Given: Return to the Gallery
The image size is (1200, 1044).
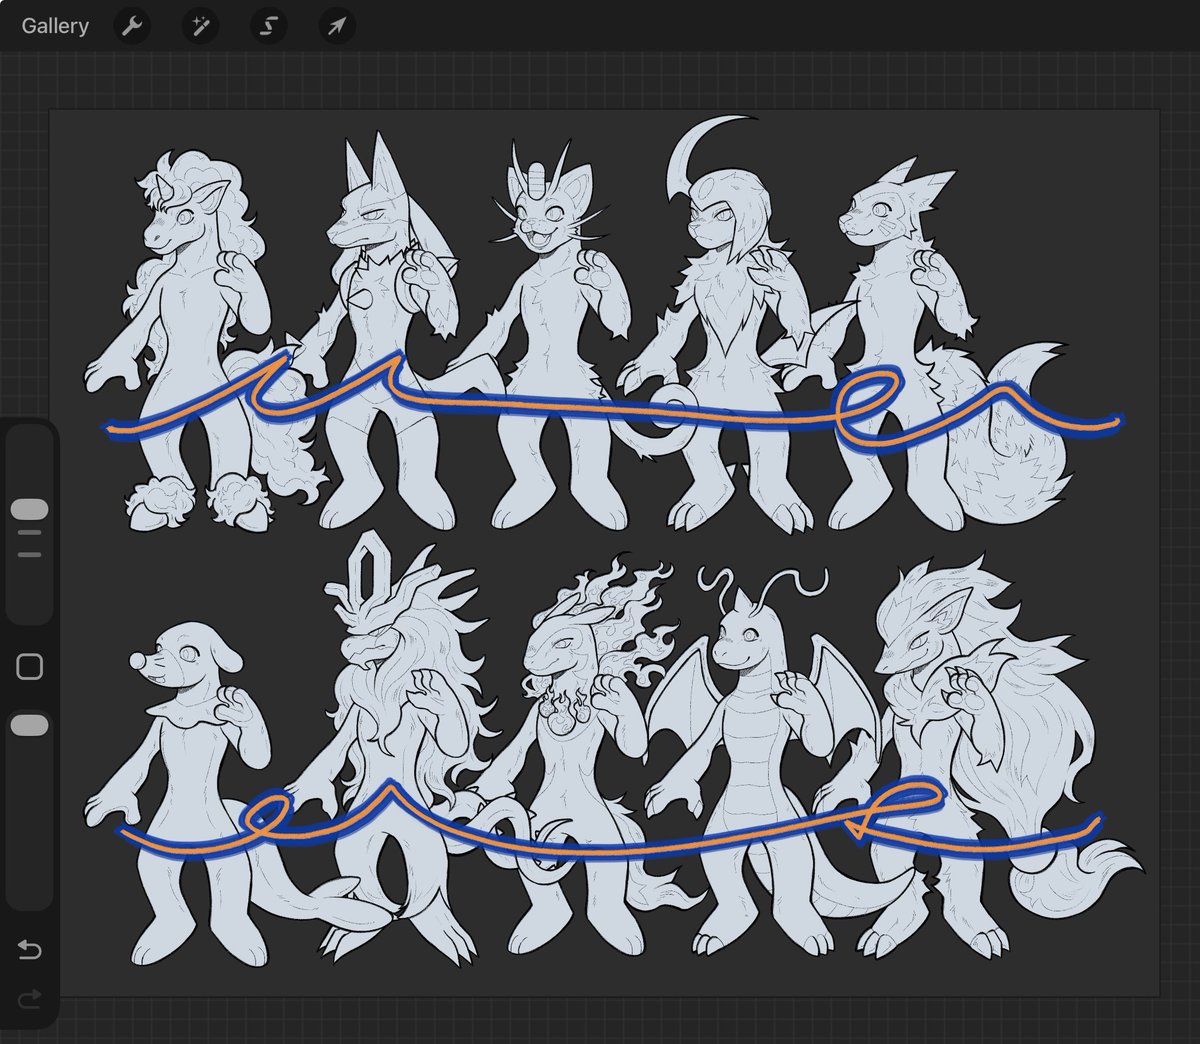Looking at the screenshot, I should [x=55, y=26].
